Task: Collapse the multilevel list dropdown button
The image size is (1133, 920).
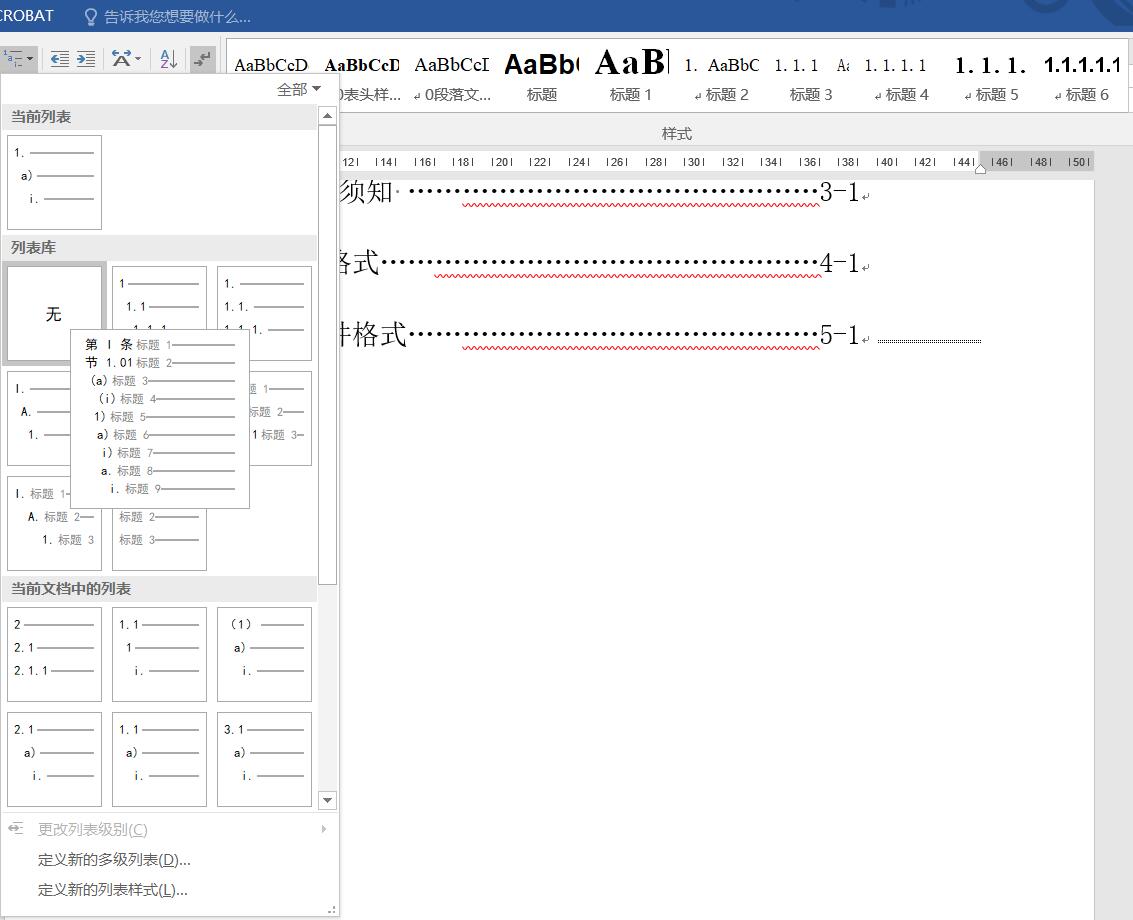Action: click(x=19, y=59)
